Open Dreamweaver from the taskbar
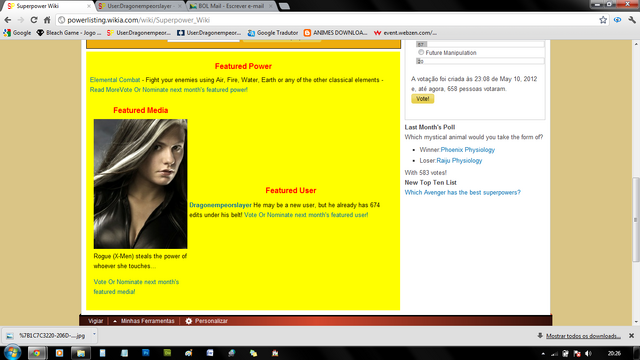This screenshot has width=640, height=360. pyautogui.click(x=167, y=353)
